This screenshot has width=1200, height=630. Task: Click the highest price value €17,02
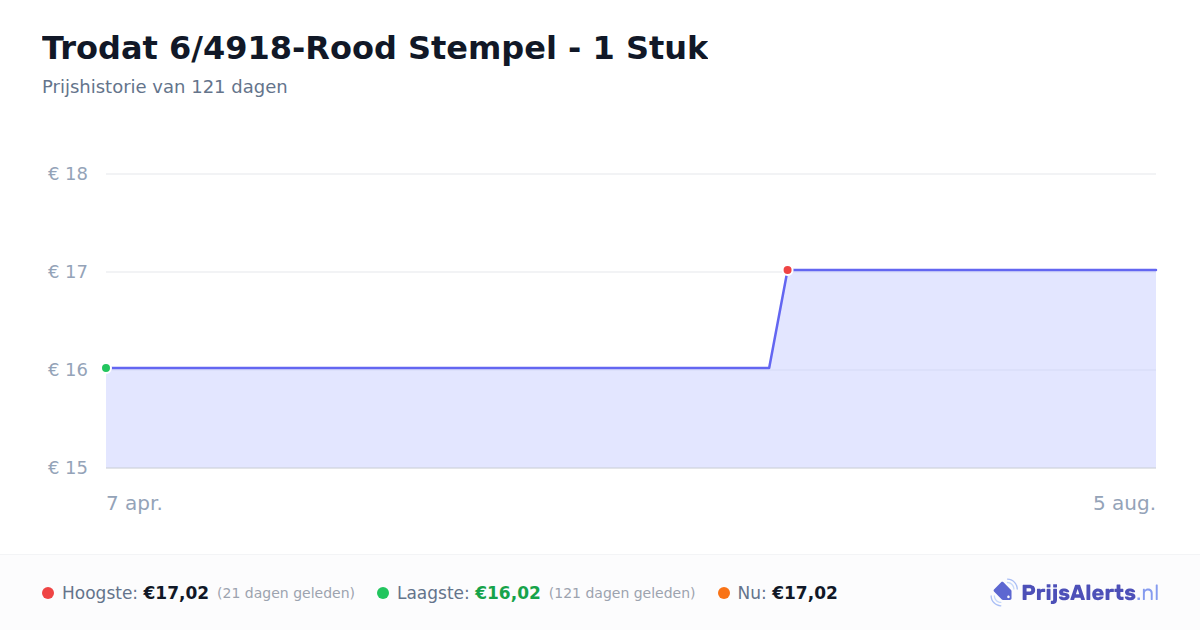(176, 593)
